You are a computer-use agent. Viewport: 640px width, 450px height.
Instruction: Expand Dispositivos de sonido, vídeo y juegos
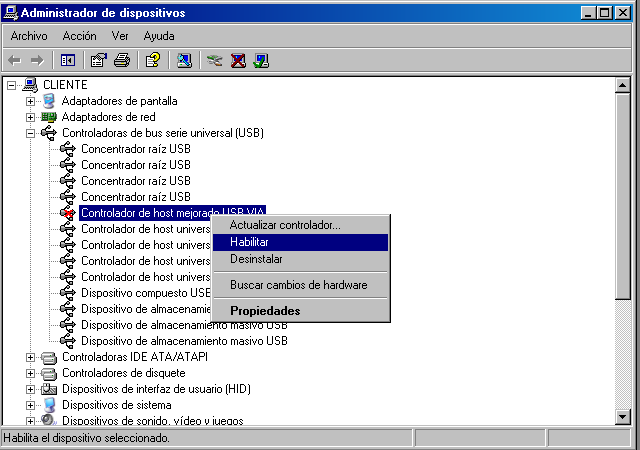pos(31,421)
